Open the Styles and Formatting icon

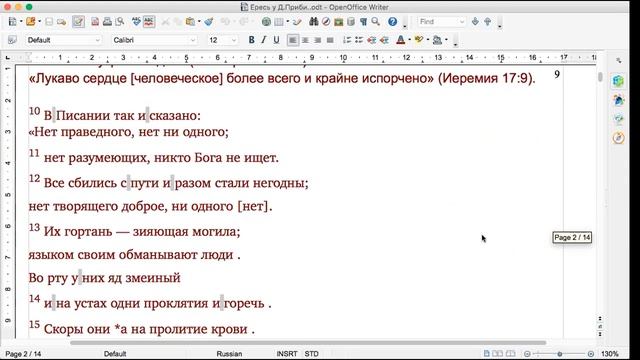(x=12, y=40)
